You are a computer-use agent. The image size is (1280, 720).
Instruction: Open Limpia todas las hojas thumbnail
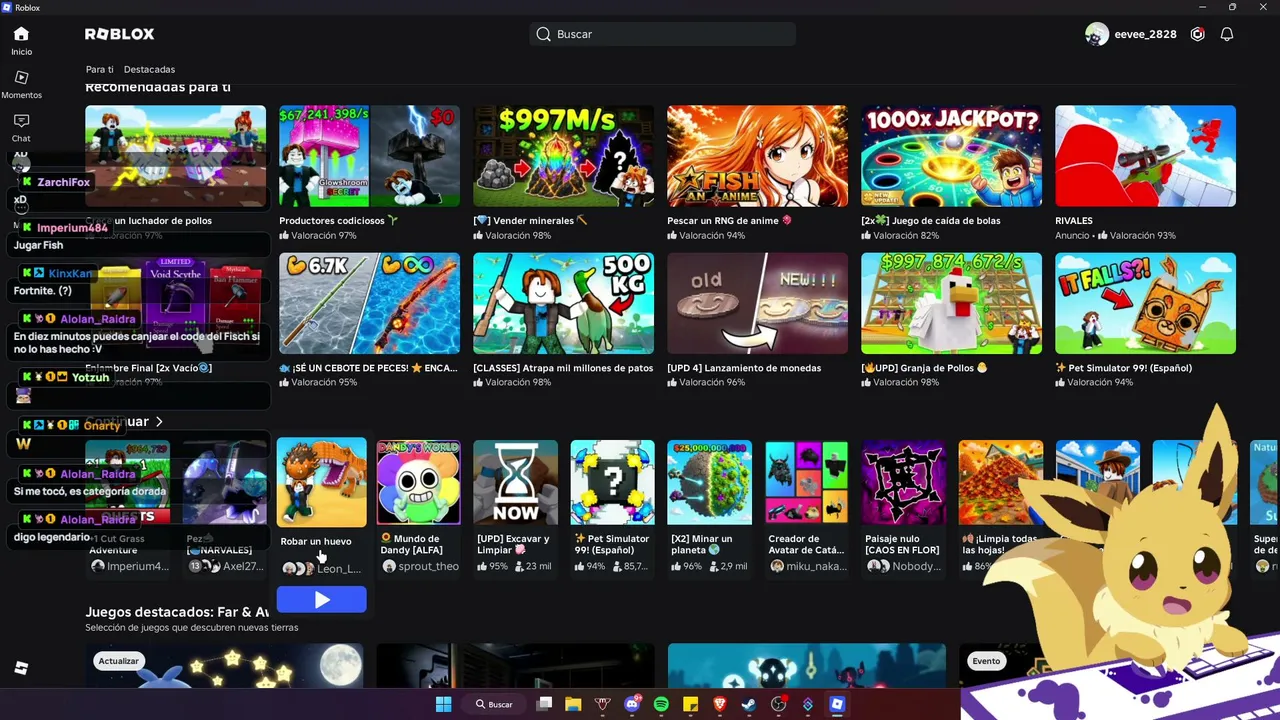pos(1000,482)
